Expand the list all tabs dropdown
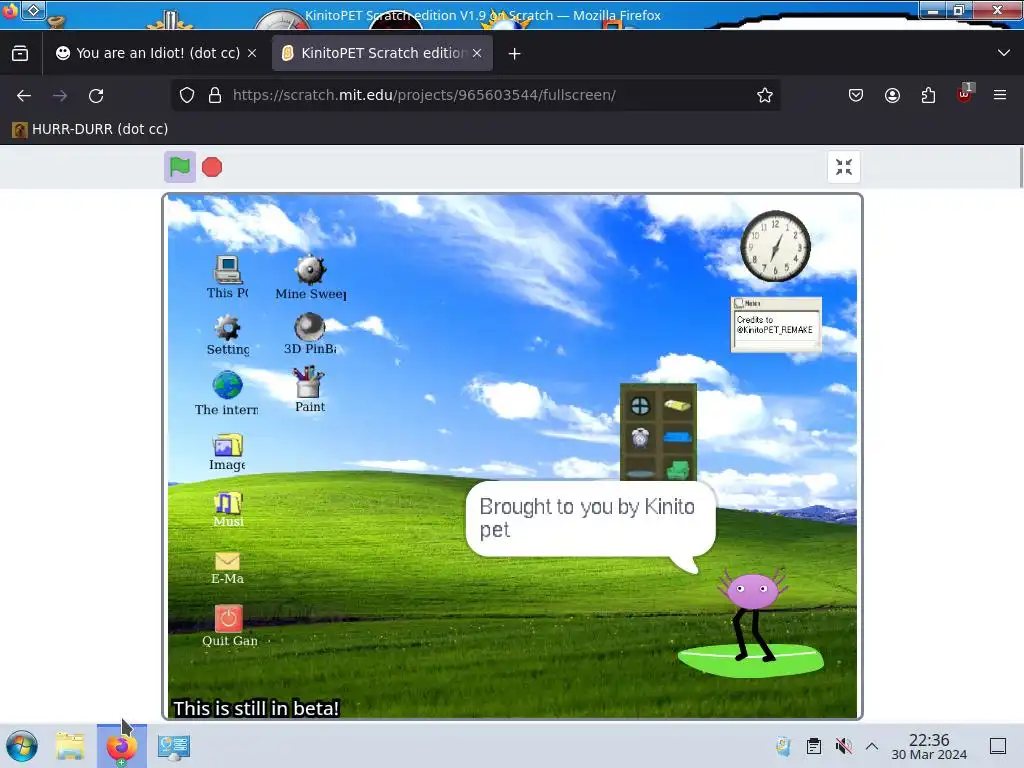The height and width of the screenshot is (768, 1024). pos(1004,53)
